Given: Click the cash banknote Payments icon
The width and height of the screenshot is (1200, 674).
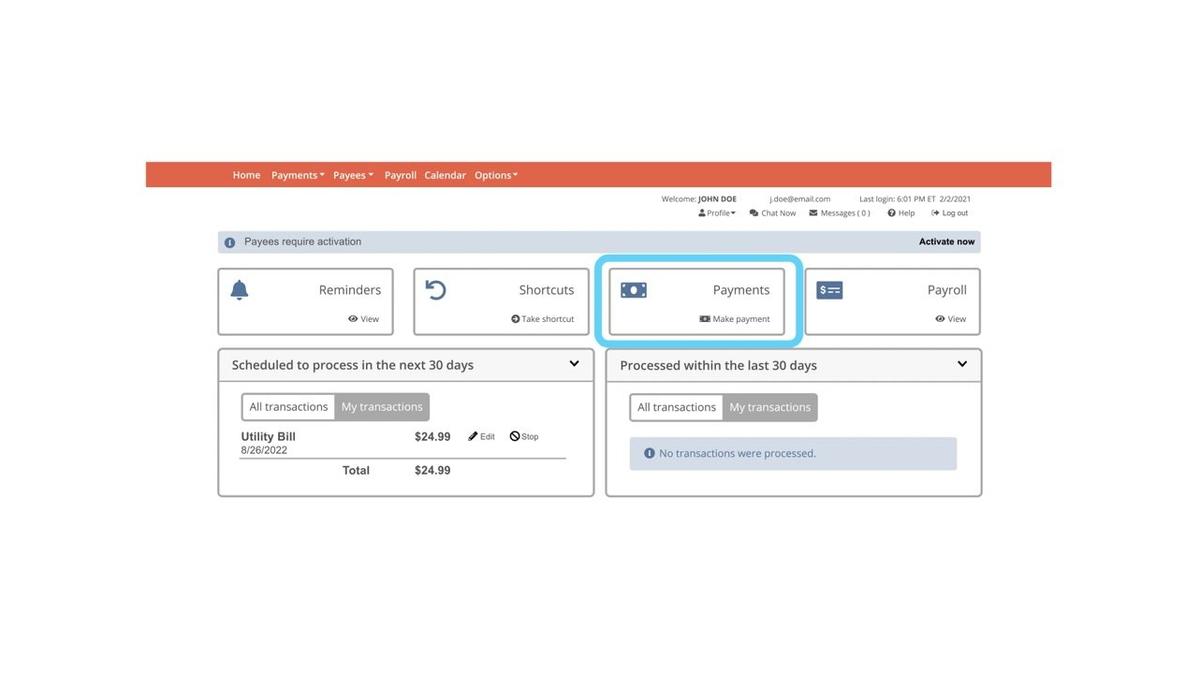Looking at the screenshot, I should [x=633, y=290].
